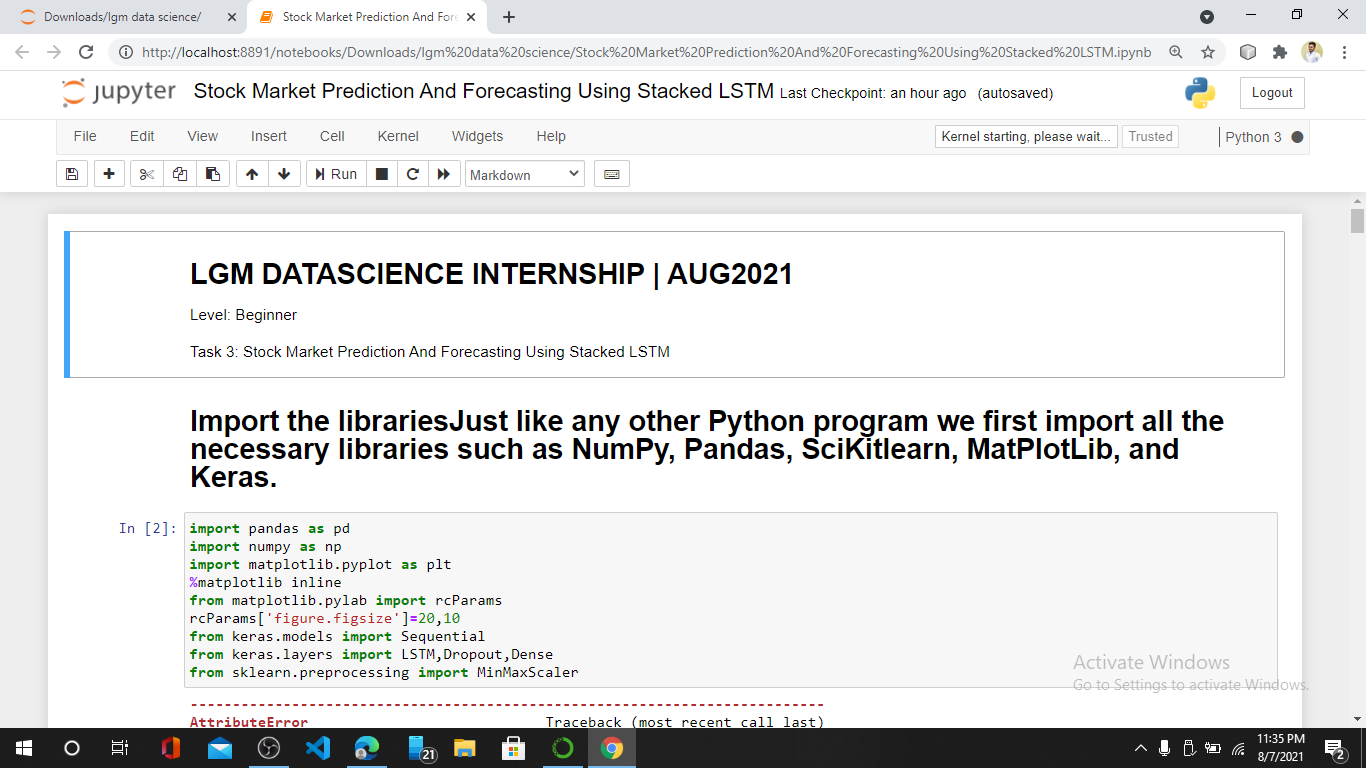This screenshot has width=1366, height=768.
Task: Paste cells below using the paste icon
Action: (x=214, y=173)
